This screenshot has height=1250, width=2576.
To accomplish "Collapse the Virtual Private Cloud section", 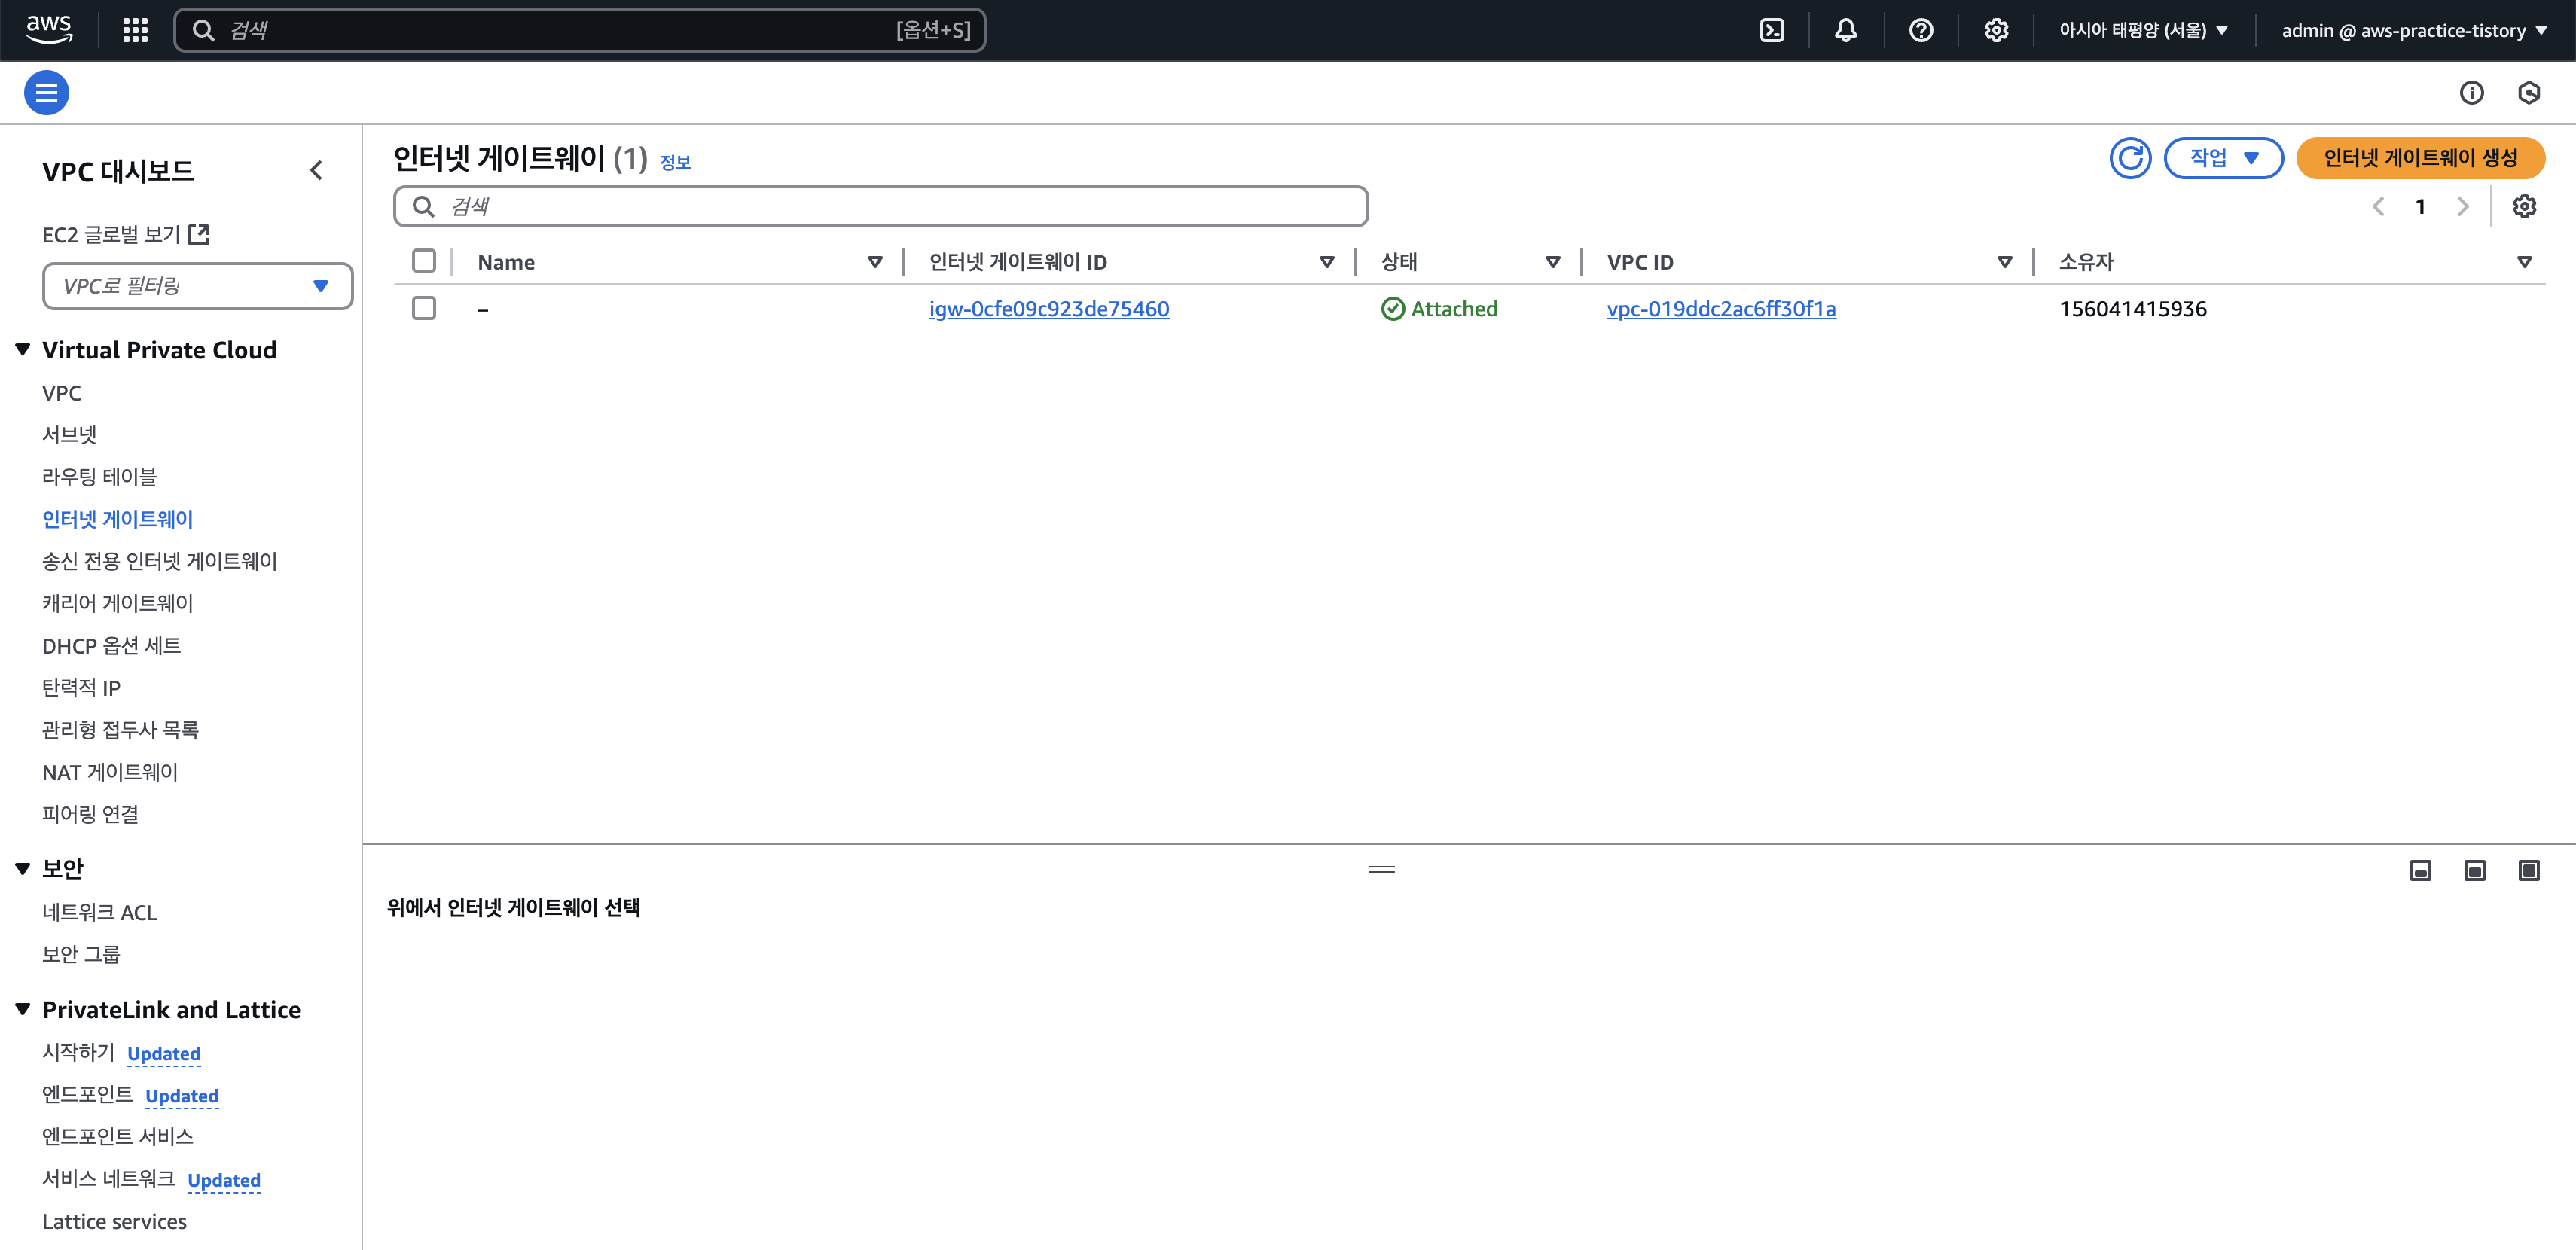I will click(x=23, y=350).
